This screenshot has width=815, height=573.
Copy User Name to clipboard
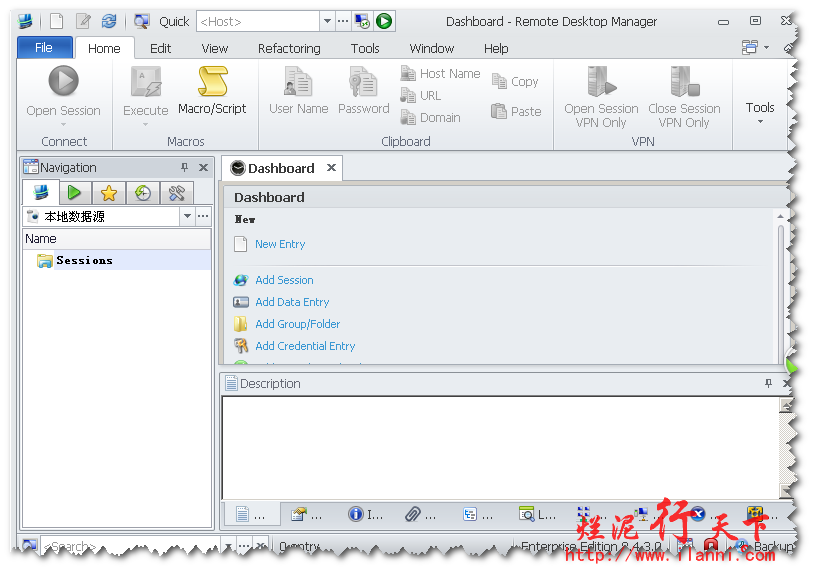[x=298, y=90]
